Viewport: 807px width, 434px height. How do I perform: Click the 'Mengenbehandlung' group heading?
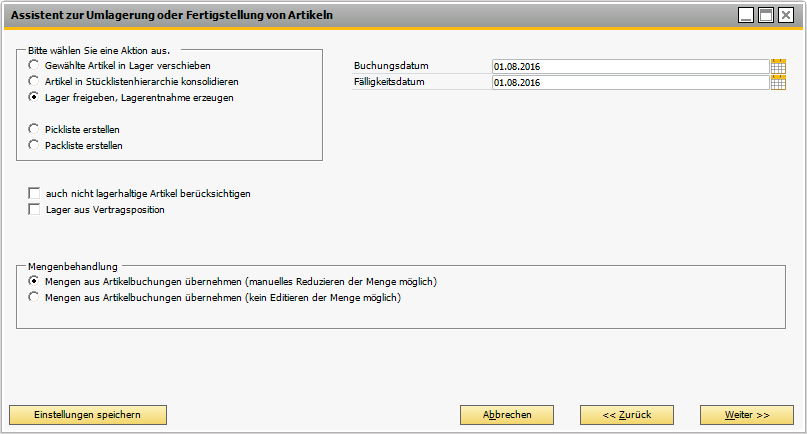pyautogui.click(x=73, y=267)
